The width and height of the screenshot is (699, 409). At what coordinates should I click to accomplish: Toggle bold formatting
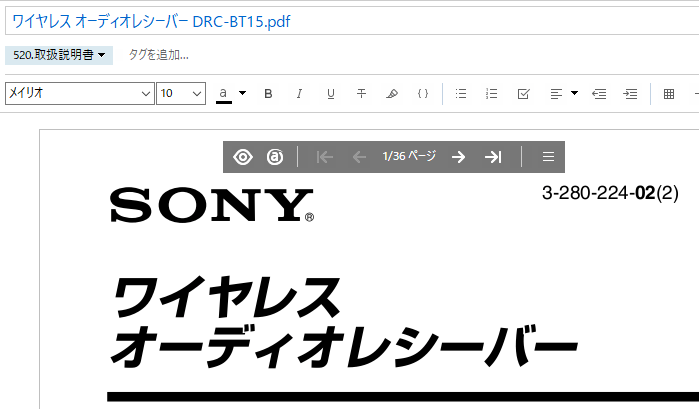[268, 94]
